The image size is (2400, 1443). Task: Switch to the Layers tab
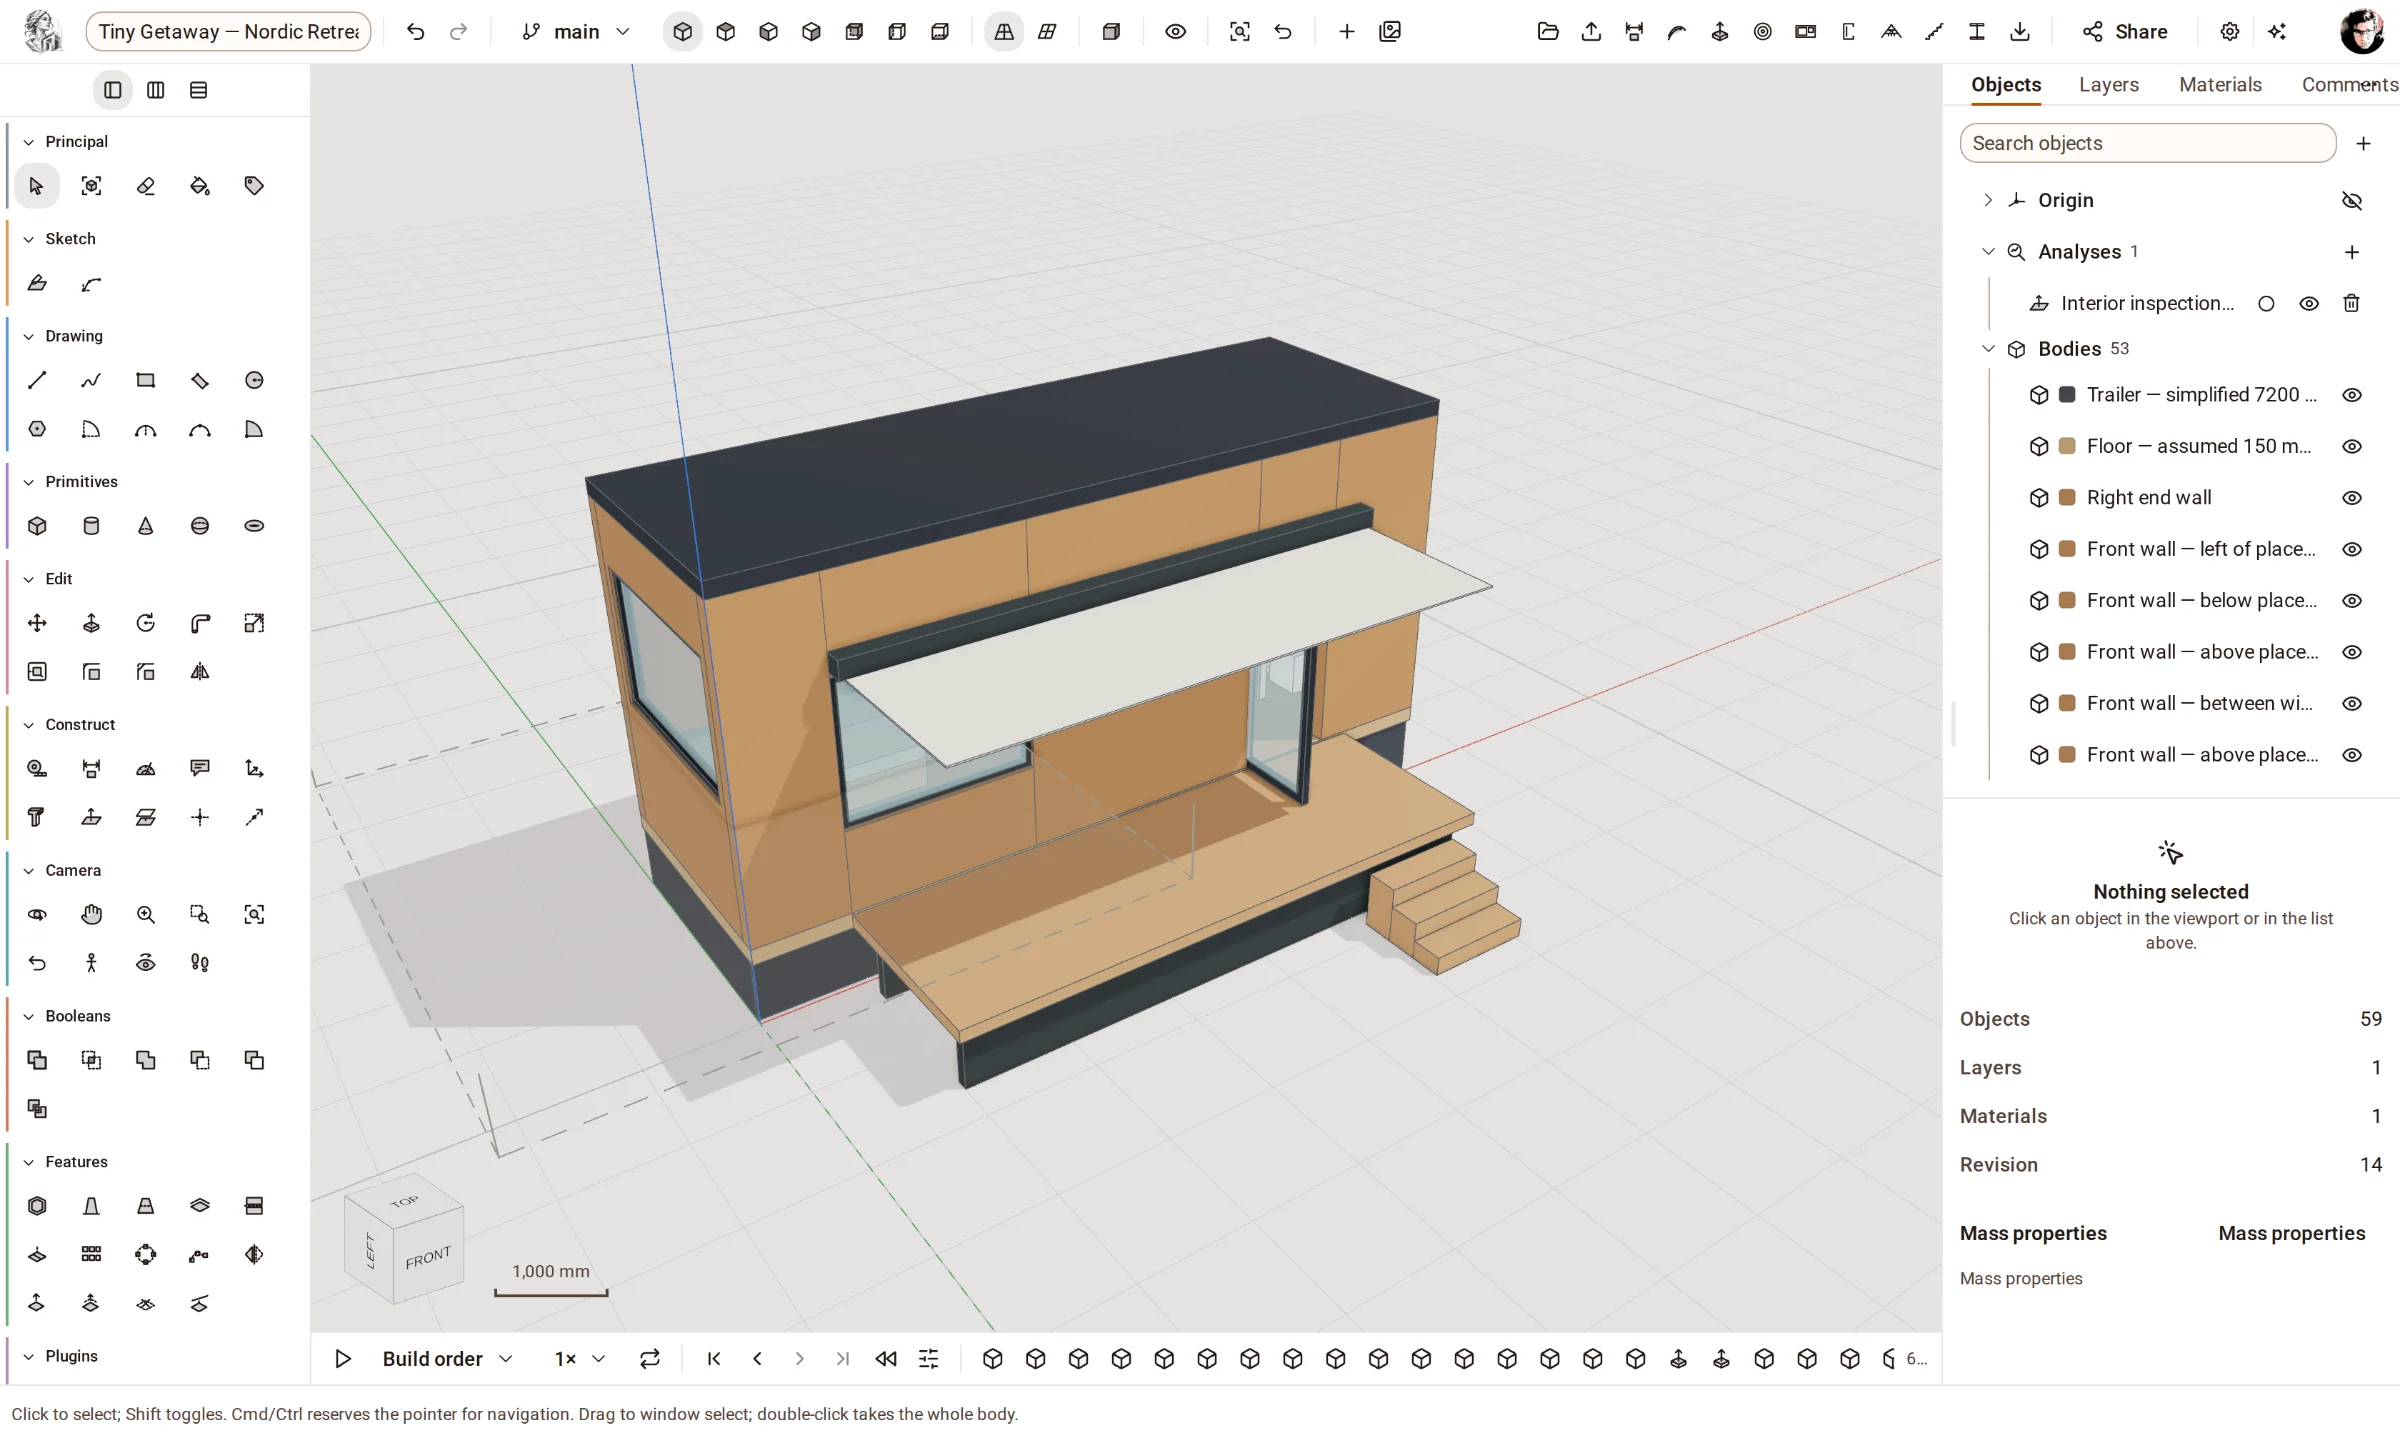click(2109, 85)
